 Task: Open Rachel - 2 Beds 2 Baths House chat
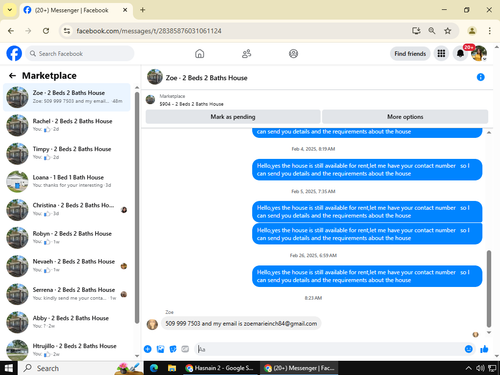click(67, 125)
